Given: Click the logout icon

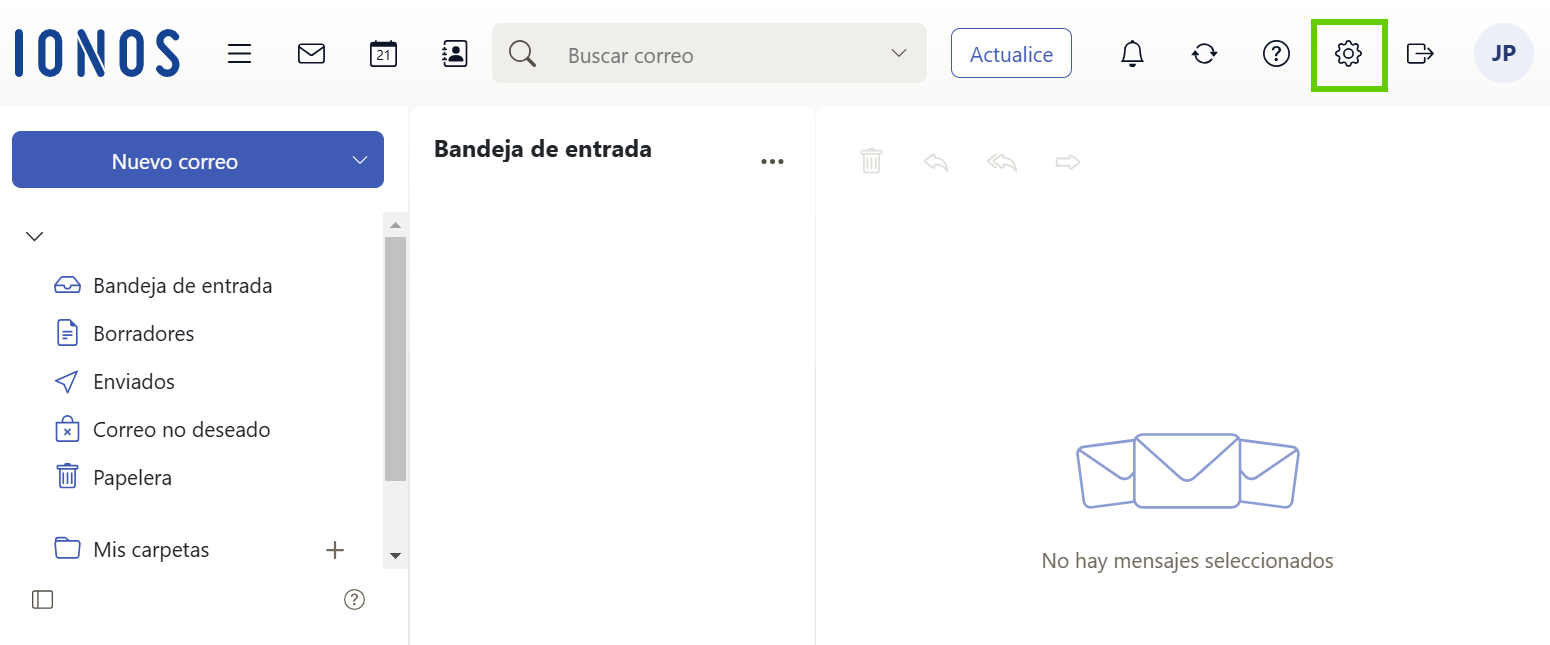Looking at the screenshot, I should pos(1420,54).
